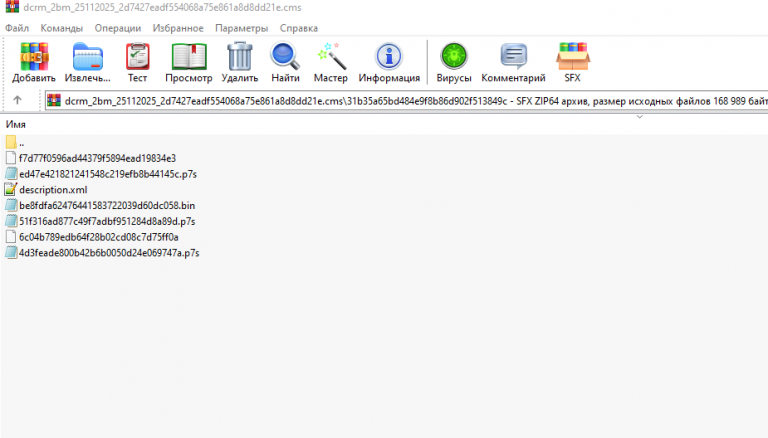Open the Команды menu
768x438 pixels.
[62, 28]
